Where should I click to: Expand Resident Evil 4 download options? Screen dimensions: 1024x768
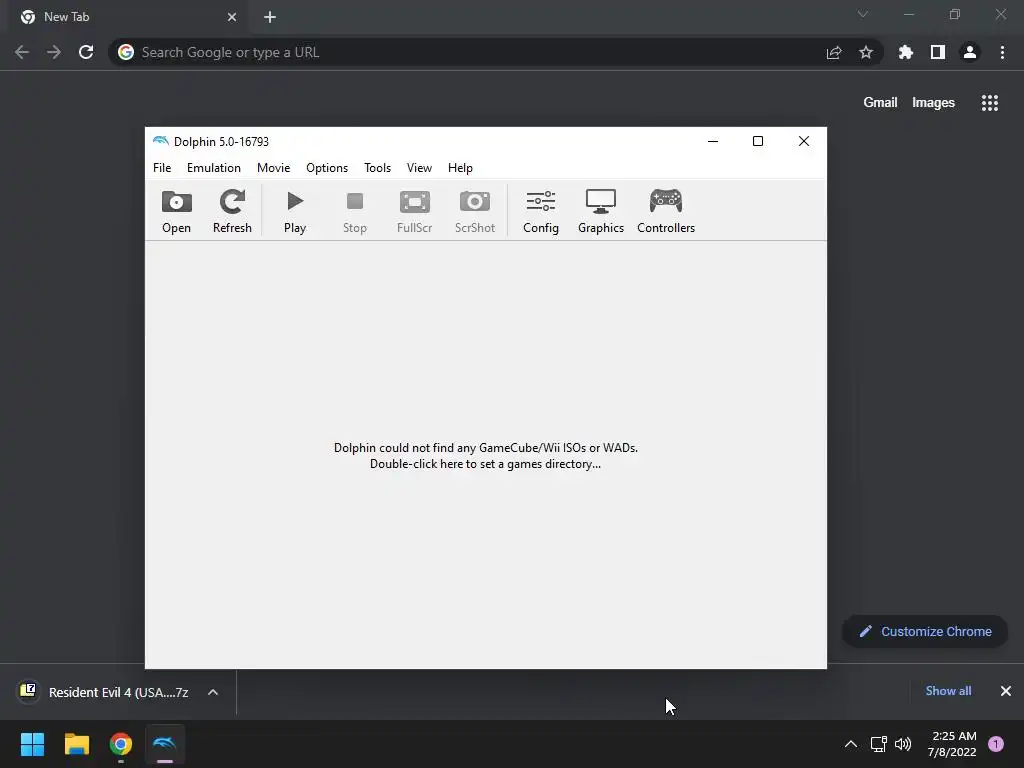pos(213,692)
